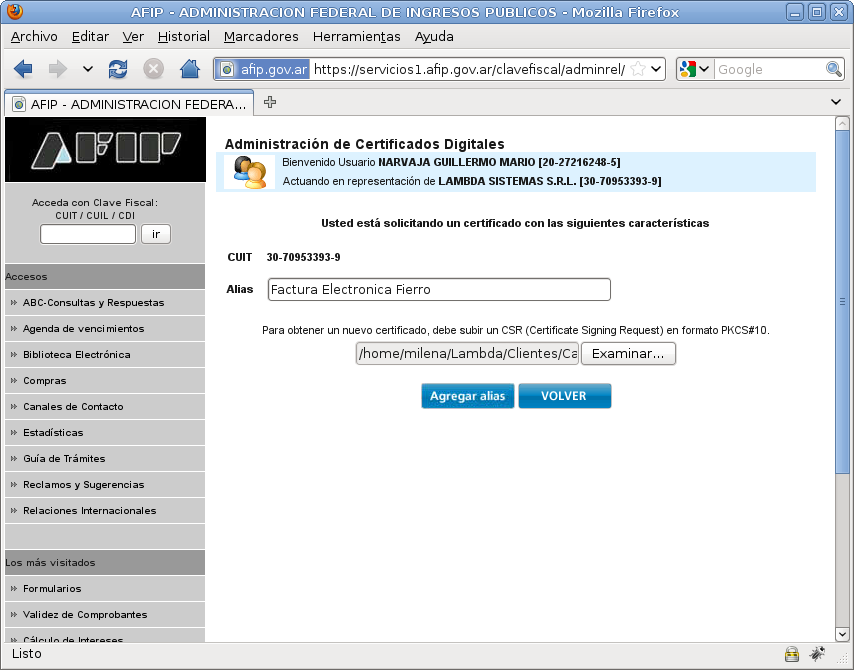Minimize the Firefox window
This screenshot has width=854, height=670.
pos(795,12)
